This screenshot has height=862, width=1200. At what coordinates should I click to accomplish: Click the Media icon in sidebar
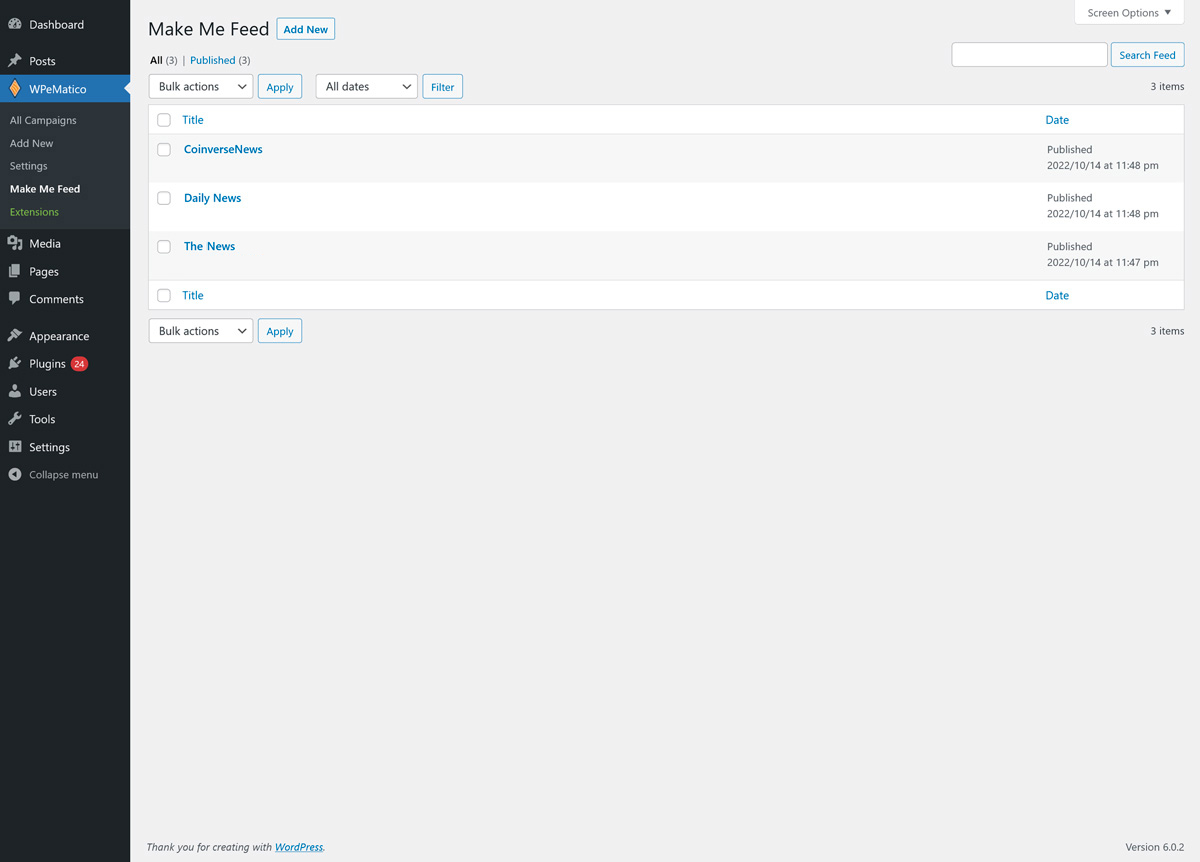15,243
